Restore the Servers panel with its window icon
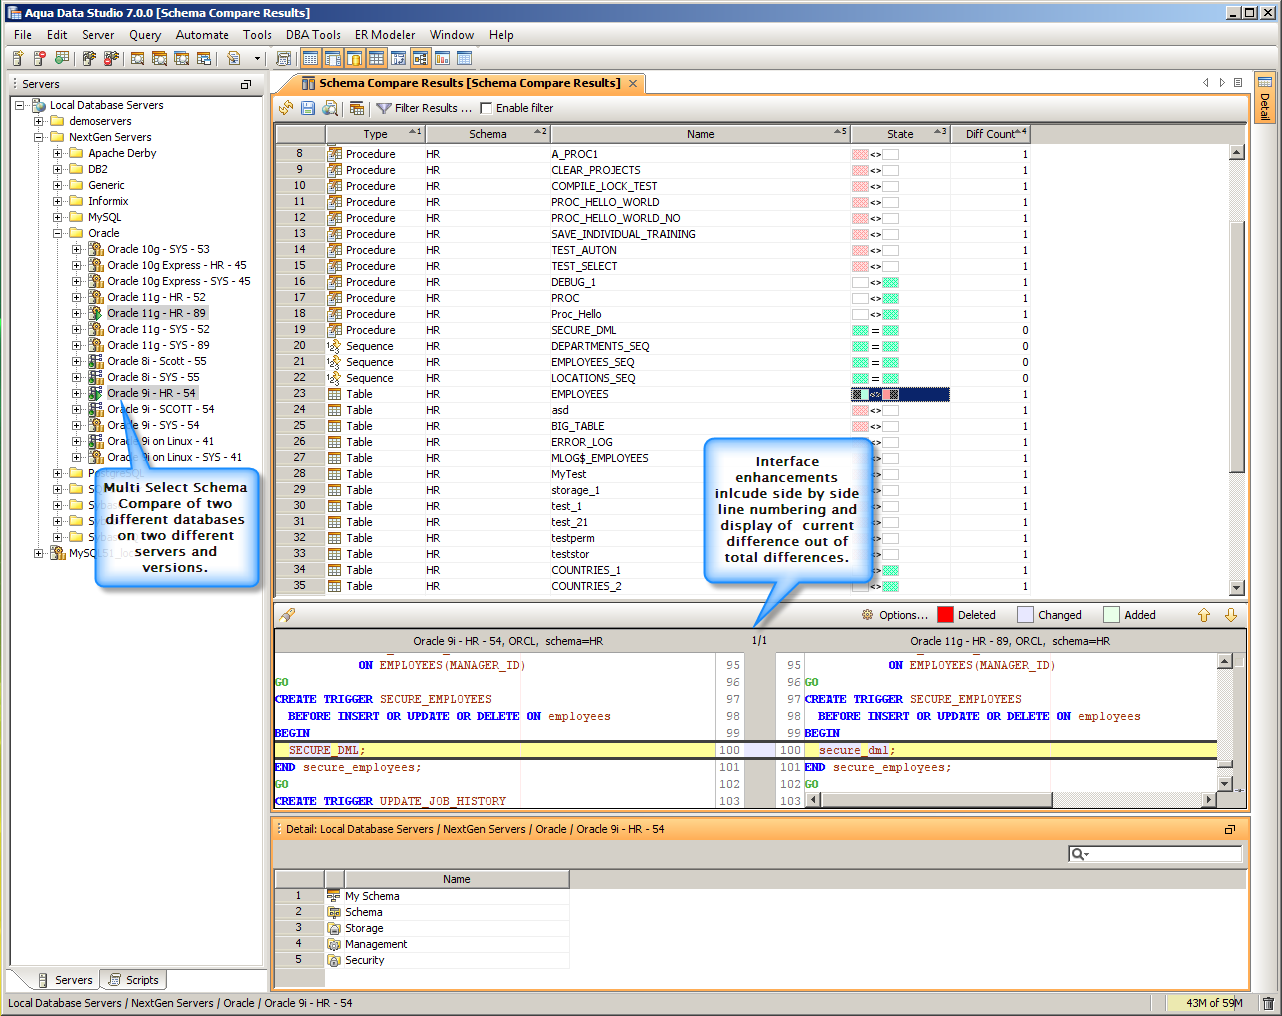The width and height of the screenshot is (1282, 1016). pyautogui.click(x=246, y=85)
